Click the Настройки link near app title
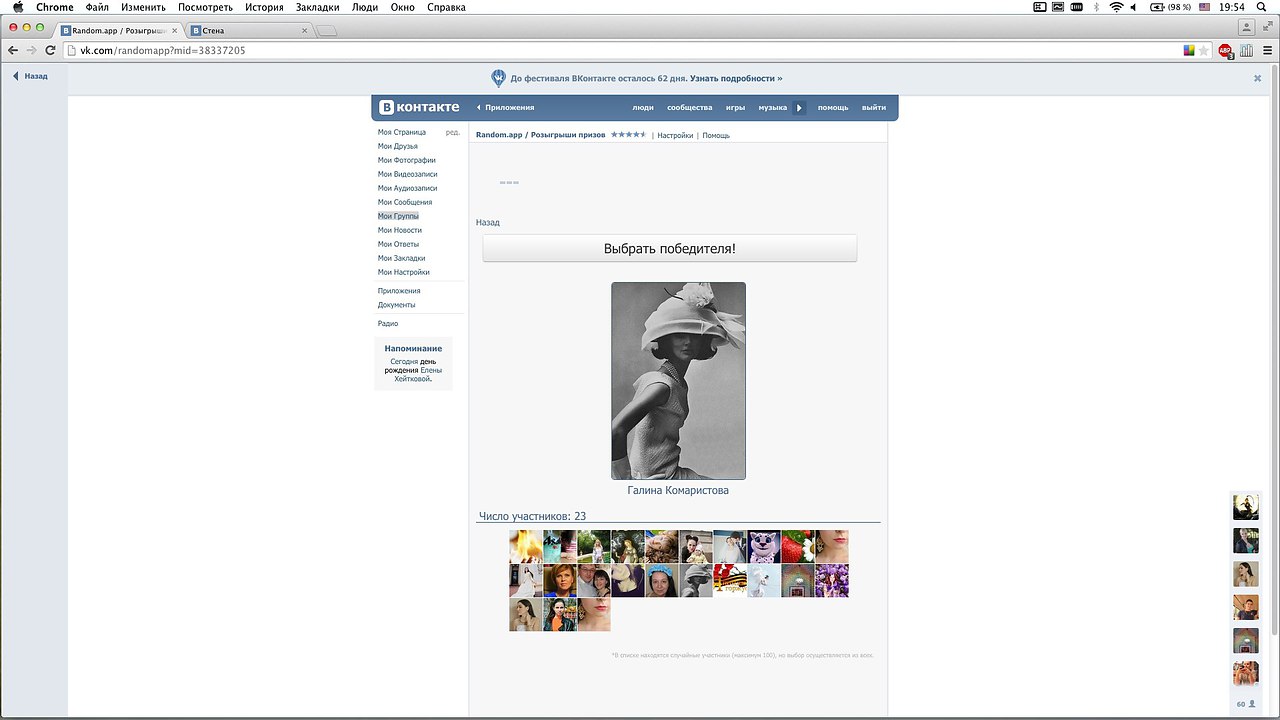1280x720 pixels. pos(675,135)
